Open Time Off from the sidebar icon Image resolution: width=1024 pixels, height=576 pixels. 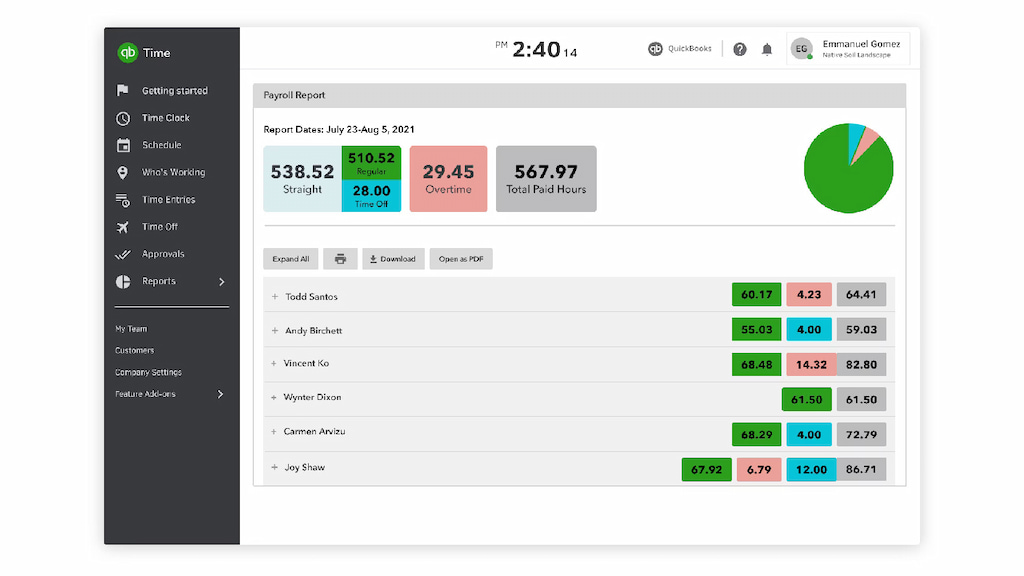(121, 226)
